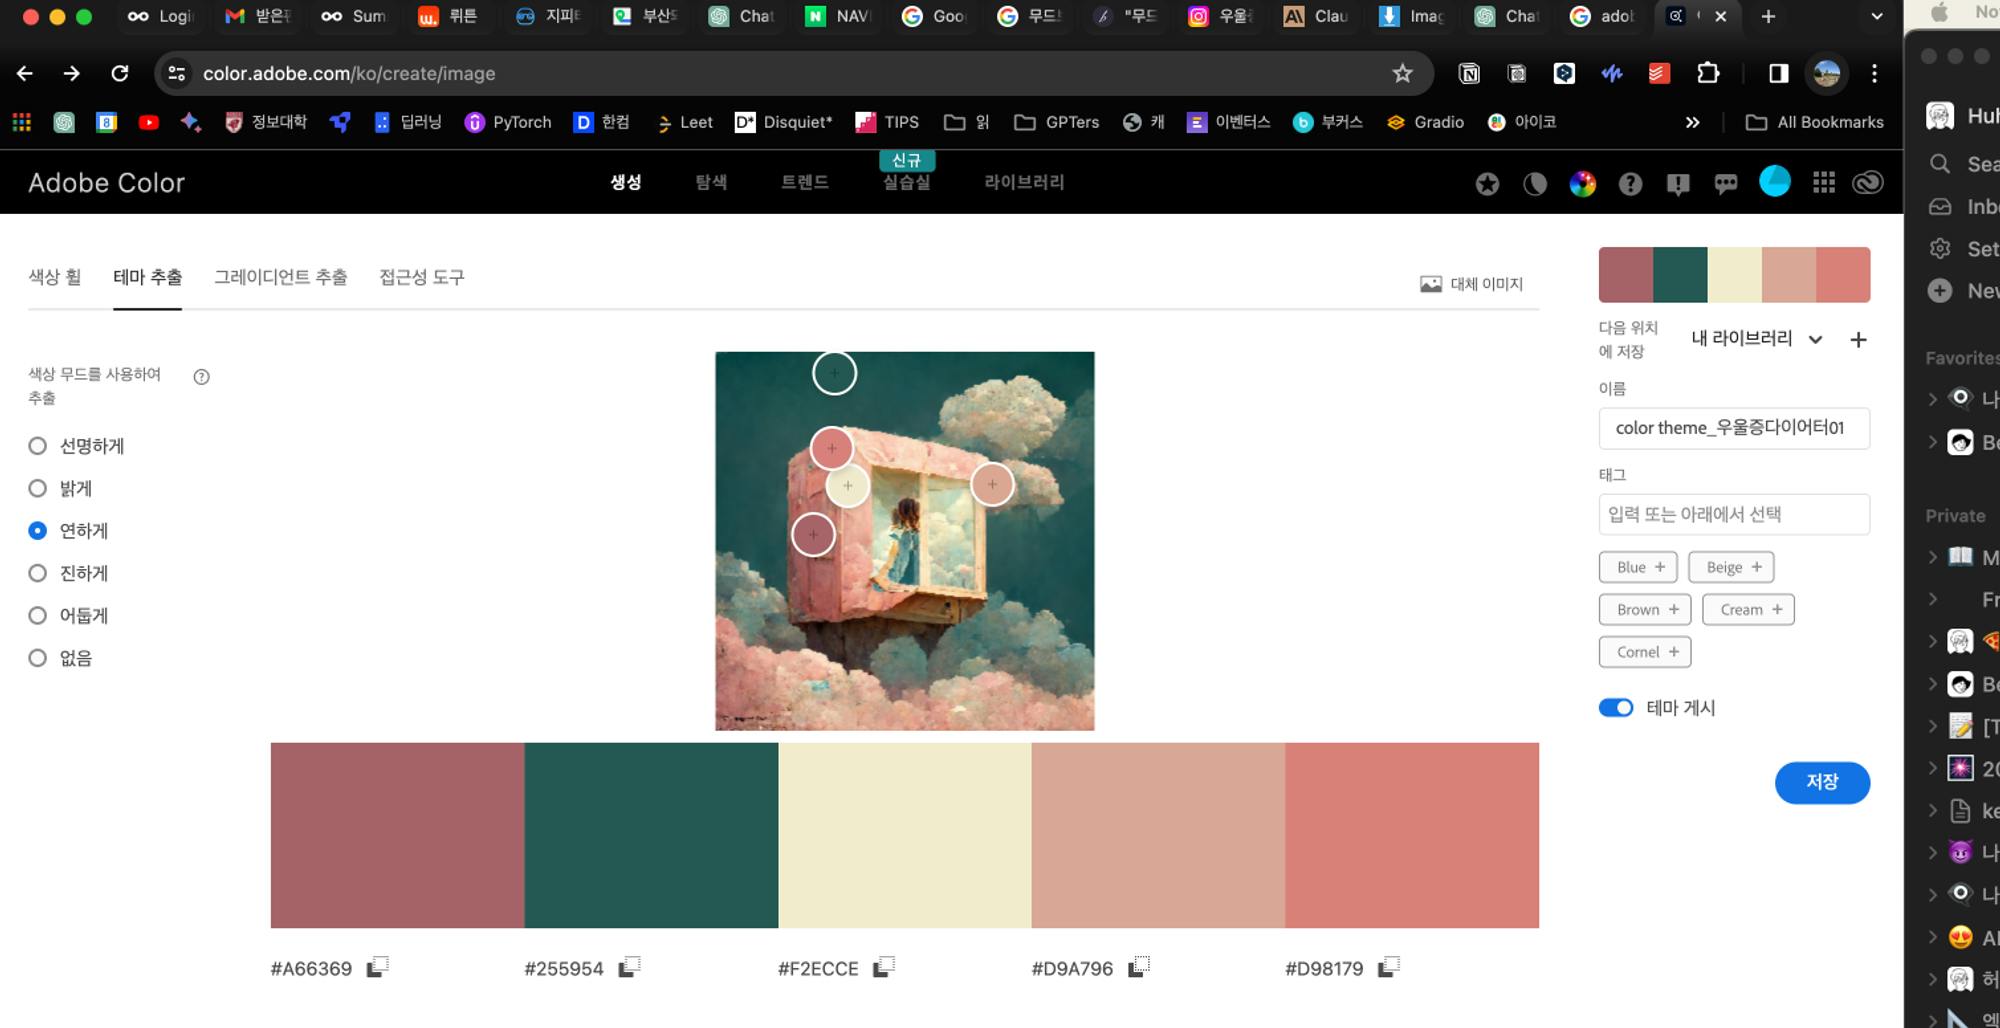This screenshot has height=1028, width=2000.
Task: Switch to the 테마 추출 tab
Action: click(148, 277)
